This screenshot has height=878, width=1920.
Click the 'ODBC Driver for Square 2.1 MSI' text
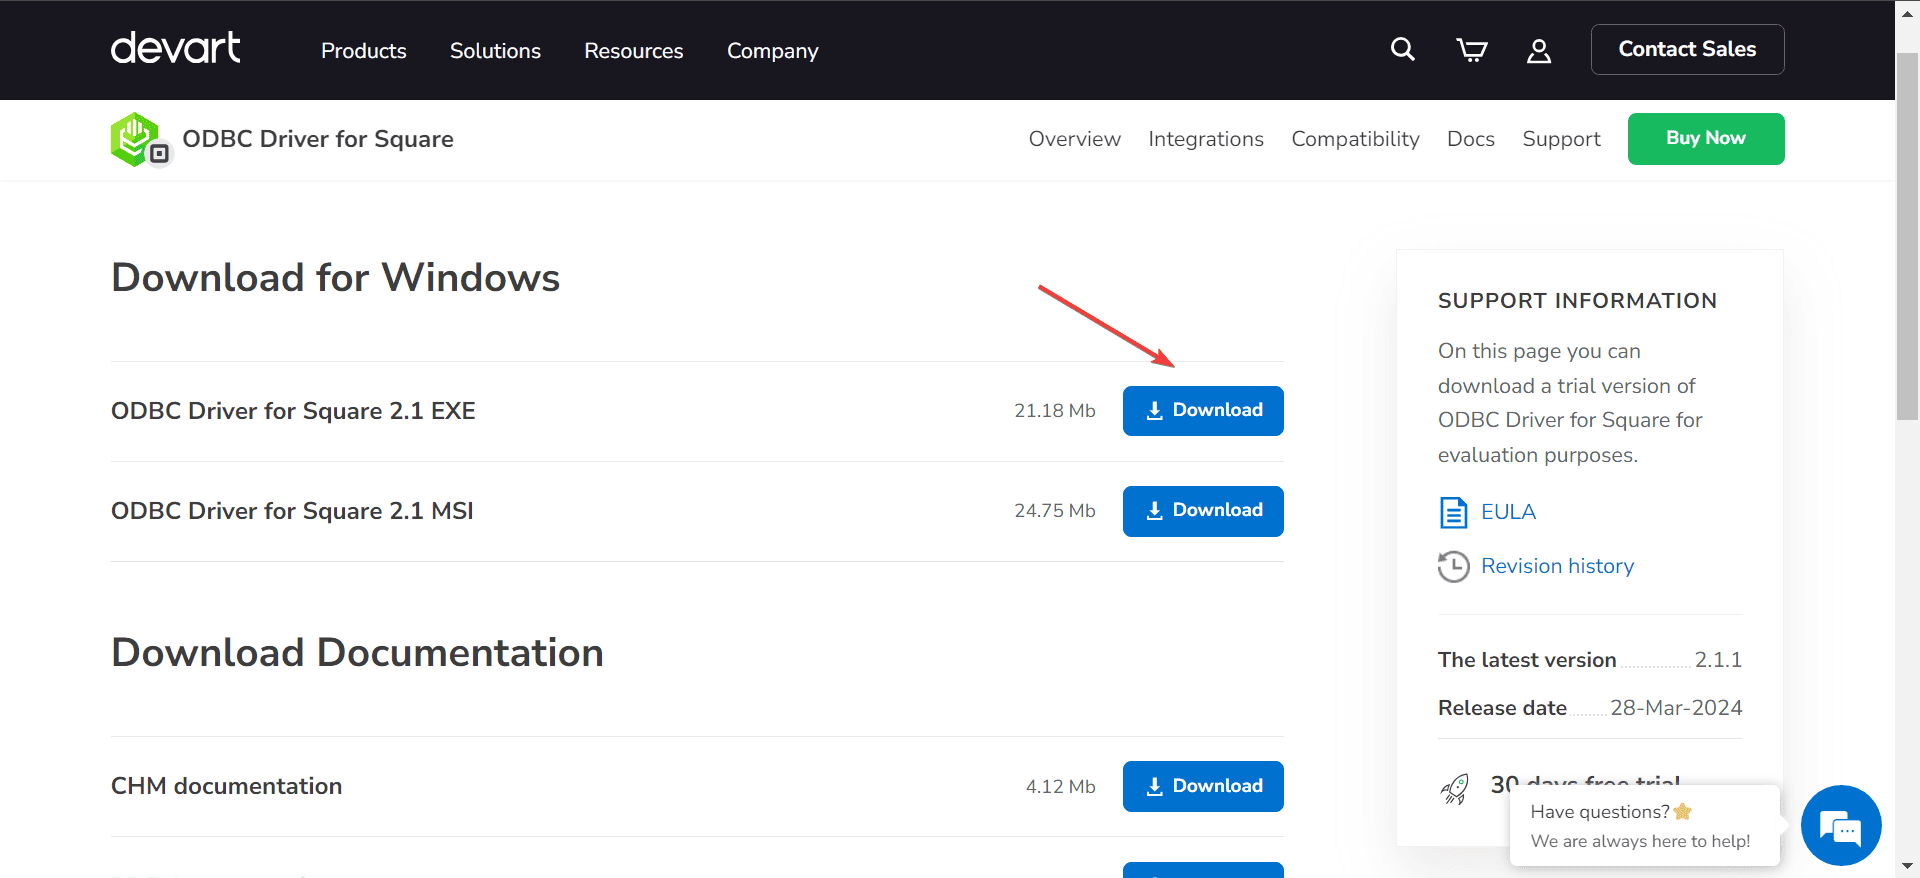point(292,511)
